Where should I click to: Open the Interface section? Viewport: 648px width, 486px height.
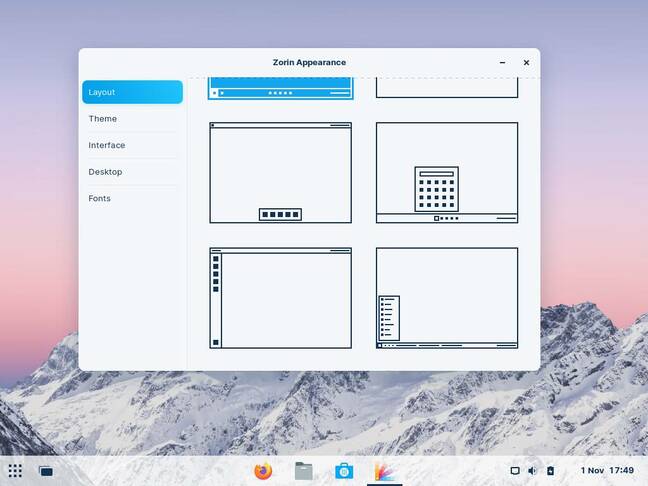point(132,145)
